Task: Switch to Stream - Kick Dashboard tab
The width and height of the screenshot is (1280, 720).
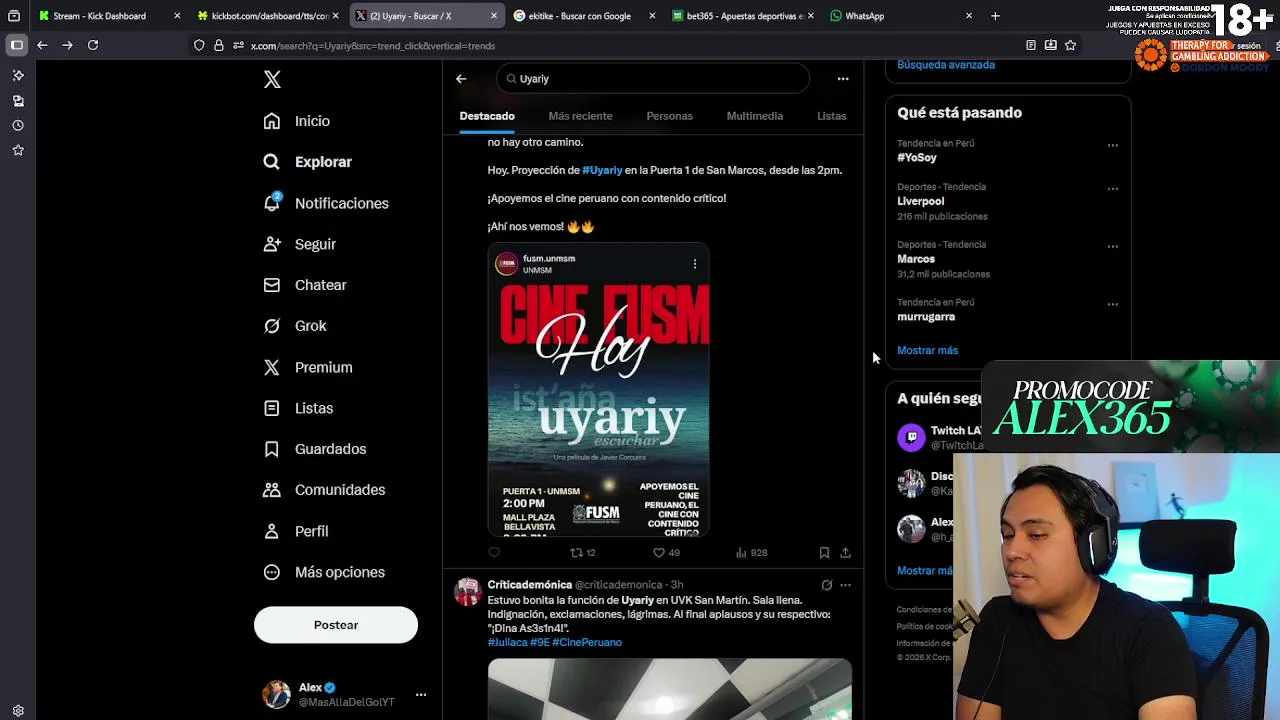Action: point(110,16)
